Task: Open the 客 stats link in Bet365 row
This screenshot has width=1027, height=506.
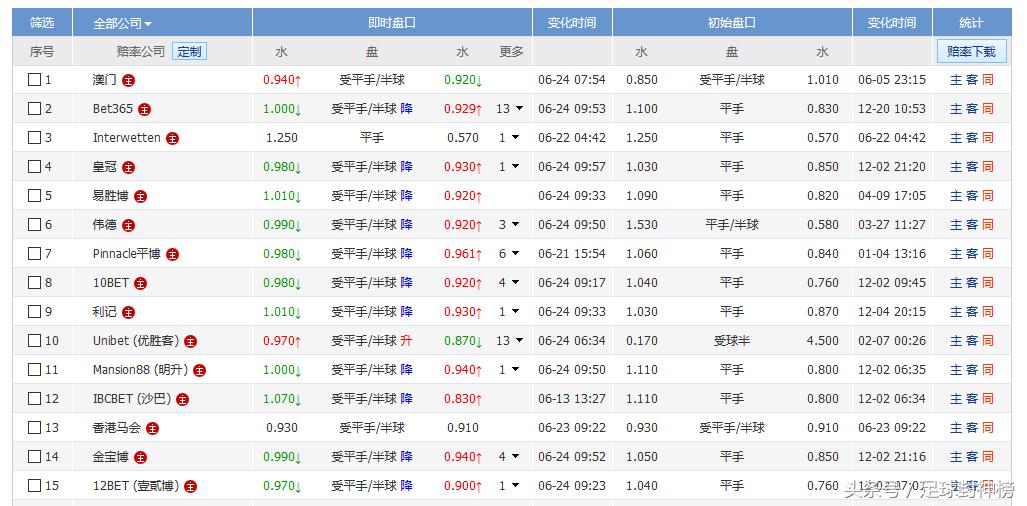Action: 971,109
